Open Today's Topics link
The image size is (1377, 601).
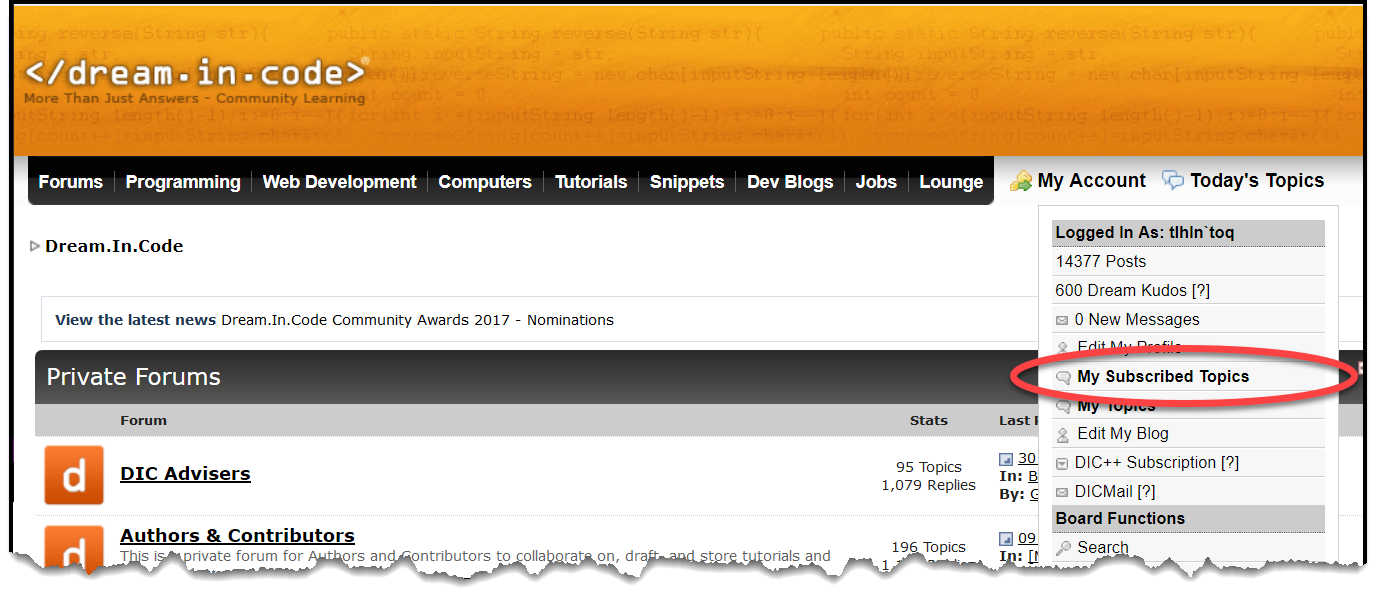1257,181
